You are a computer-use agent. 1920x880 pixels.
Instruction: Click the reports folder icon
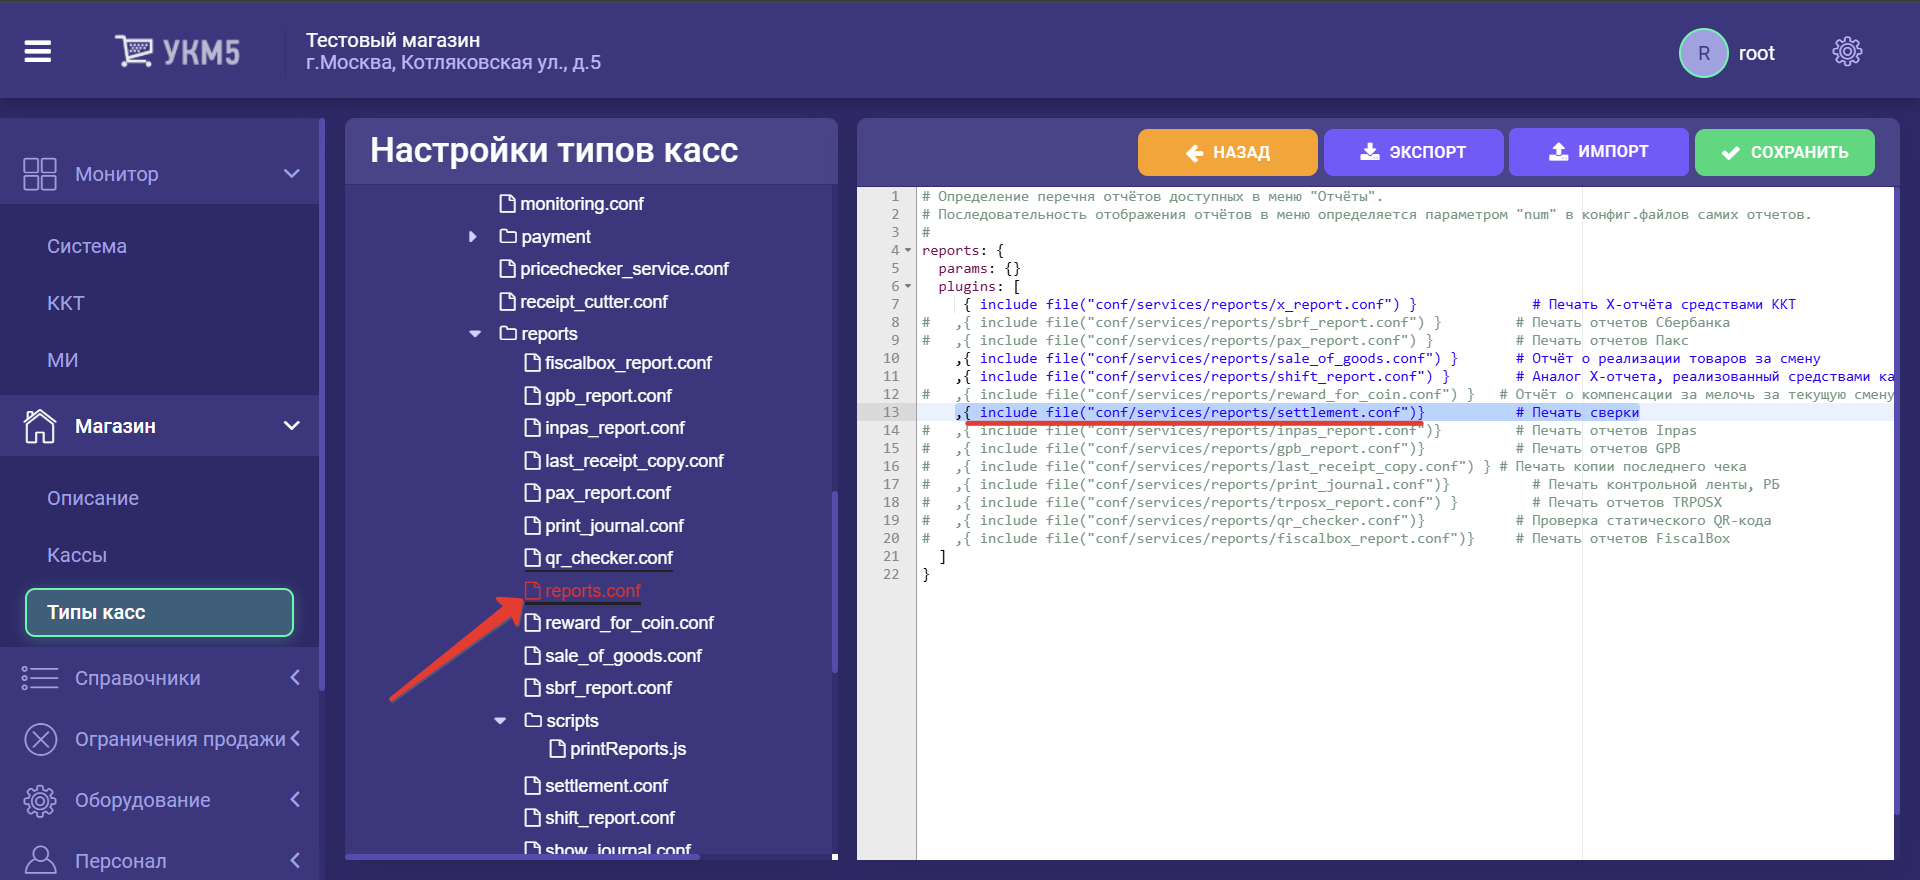click(508, 334)
